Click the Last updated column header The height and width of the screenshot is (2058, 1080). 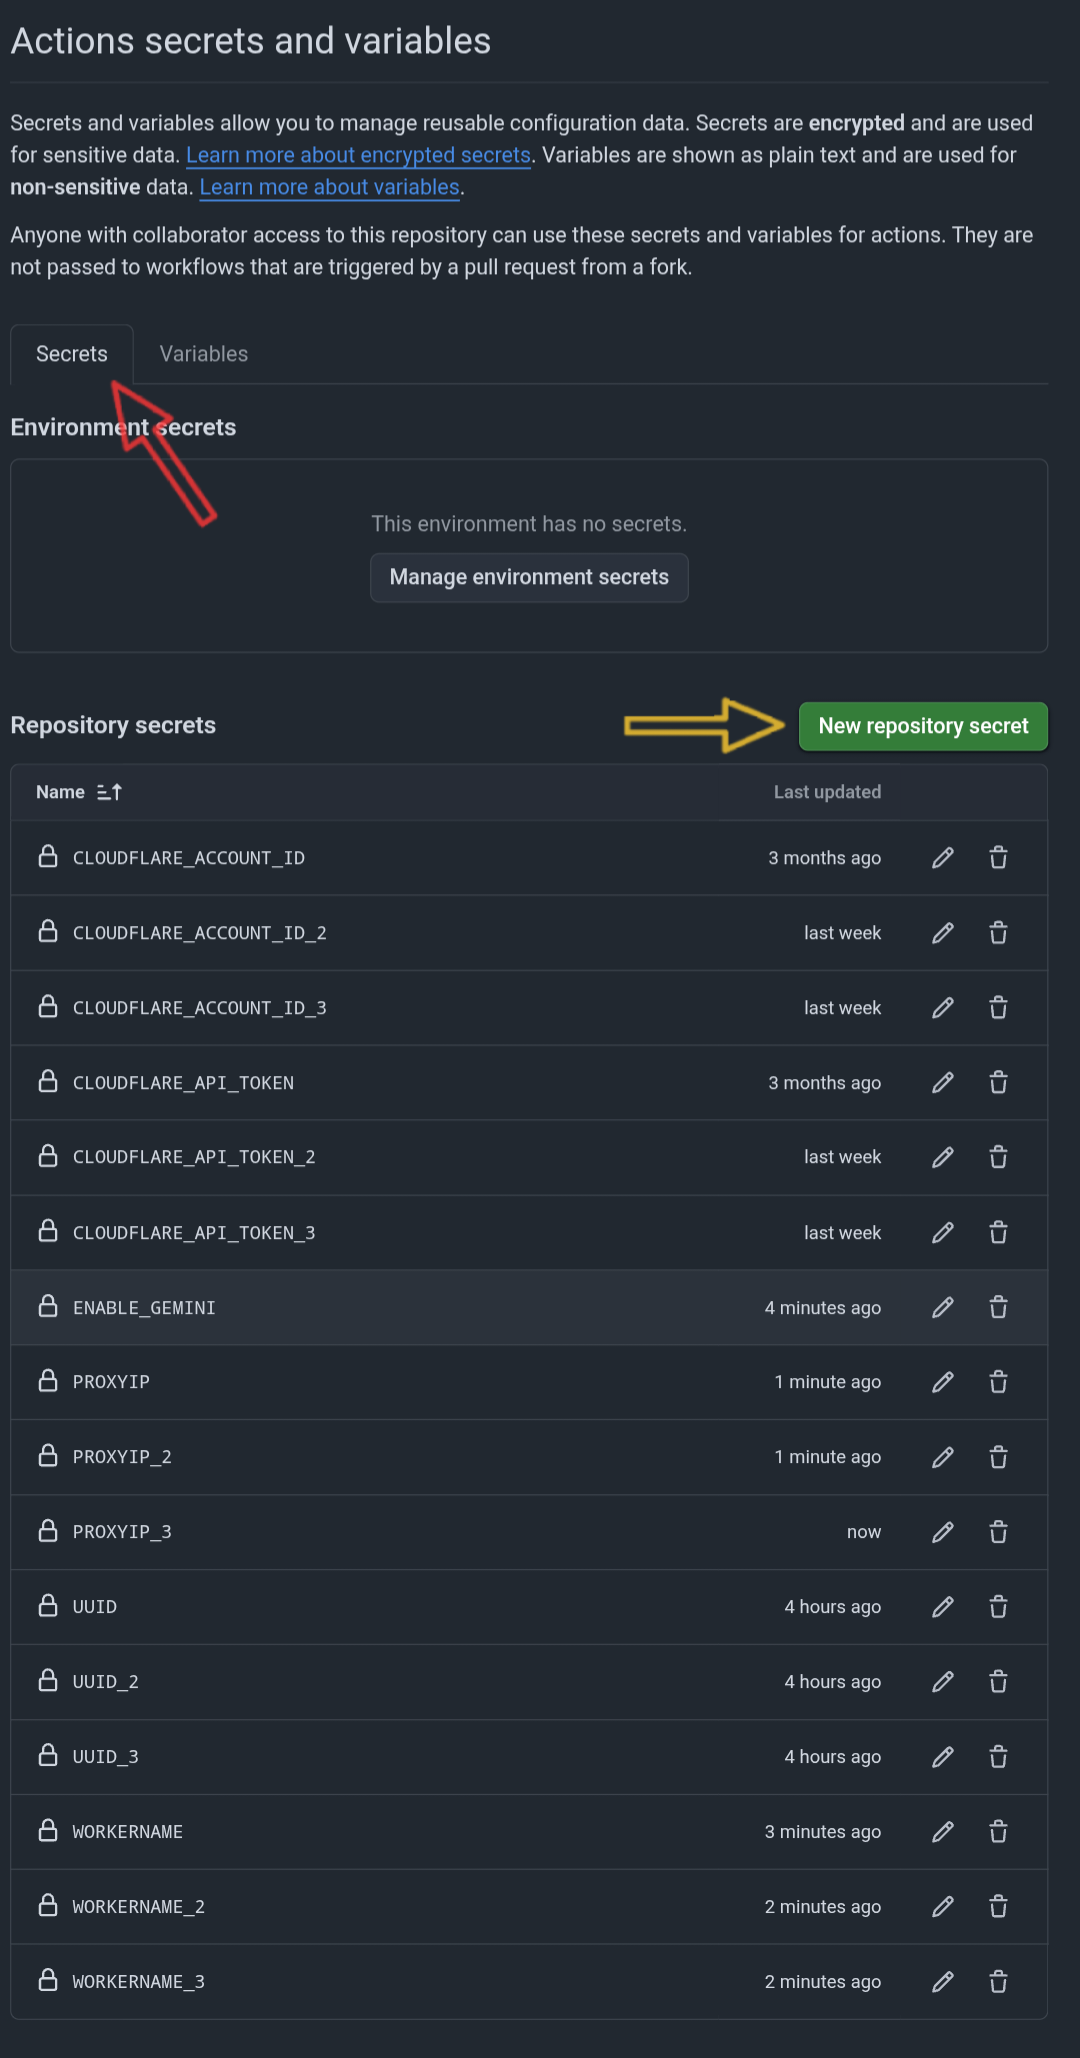[827, 792]
